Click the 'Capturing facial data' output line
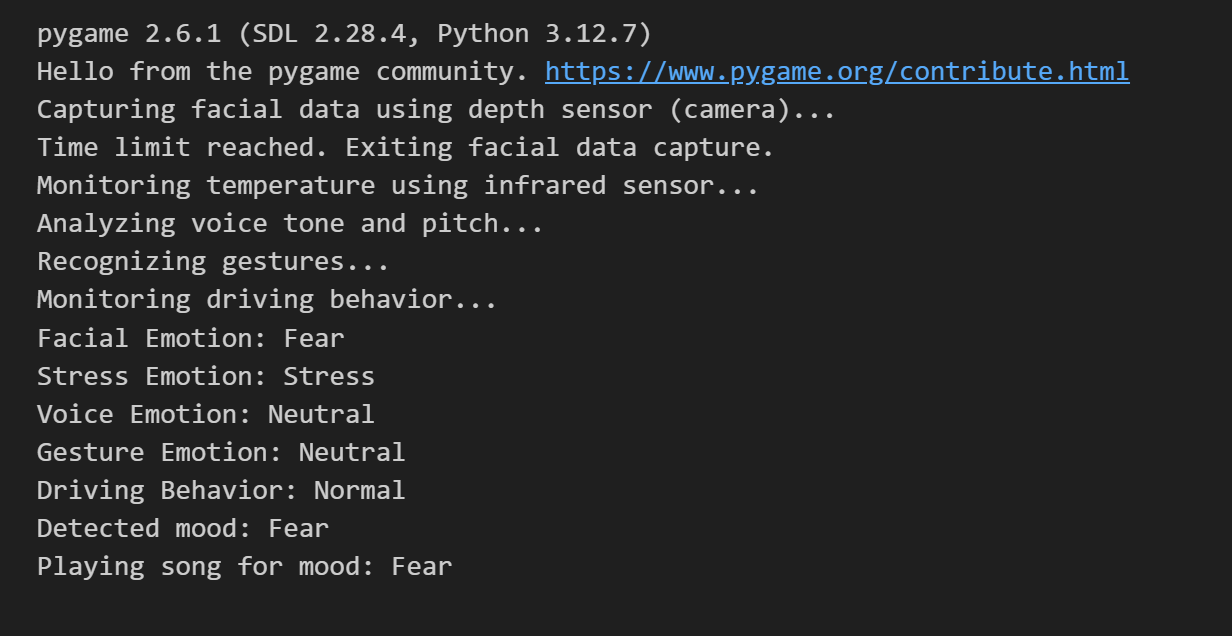This screenshot has width=1232, height=636. click(x=436, y=110)
